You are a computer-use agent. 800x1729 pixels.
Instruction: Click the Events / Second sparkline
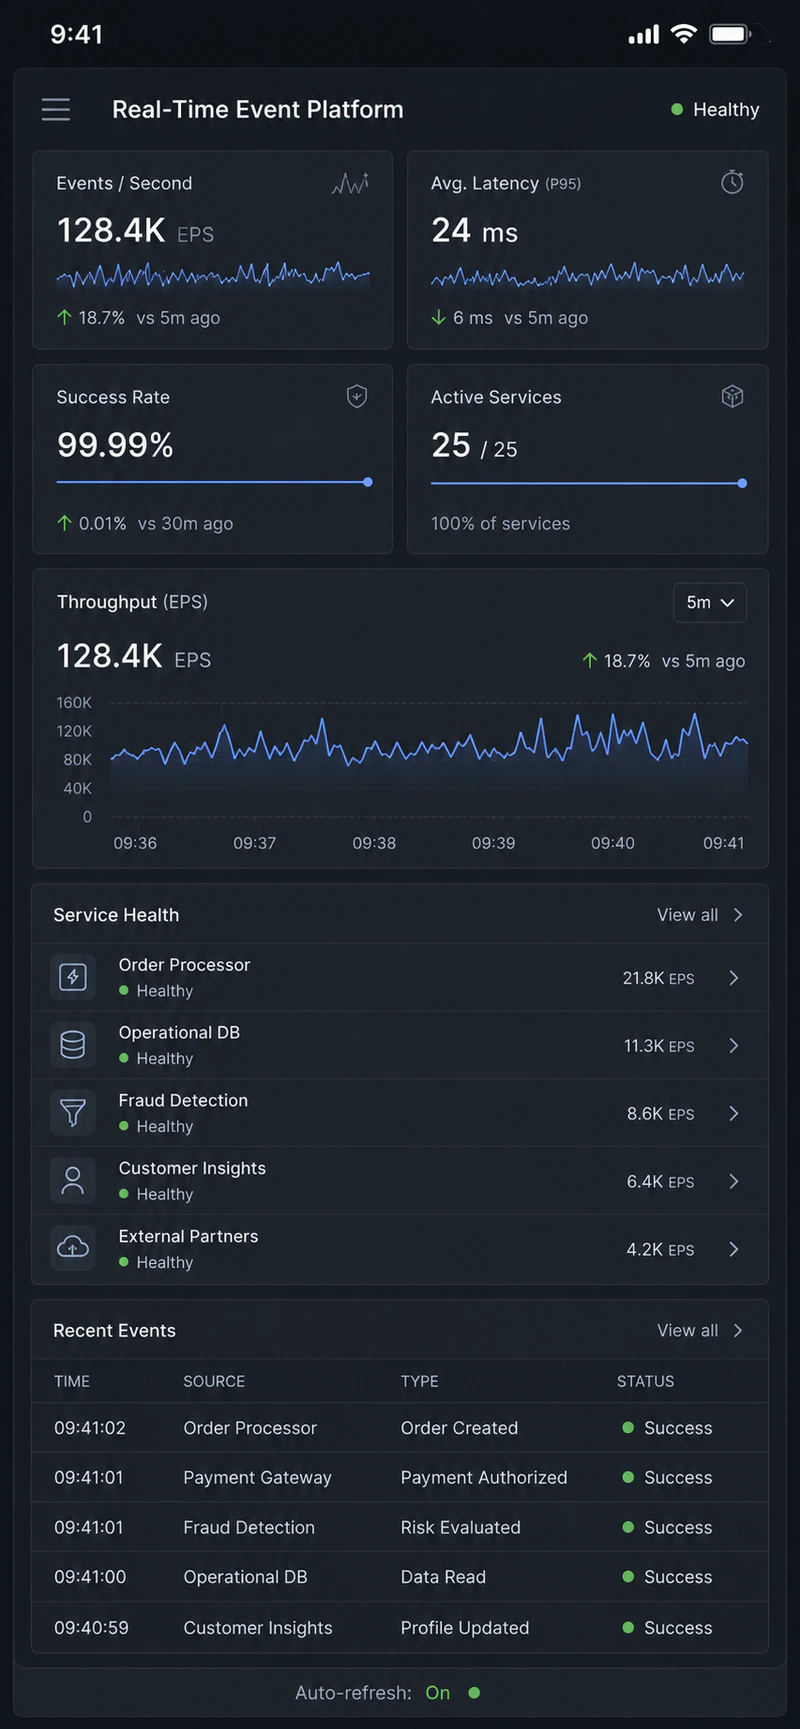(213, 275)
